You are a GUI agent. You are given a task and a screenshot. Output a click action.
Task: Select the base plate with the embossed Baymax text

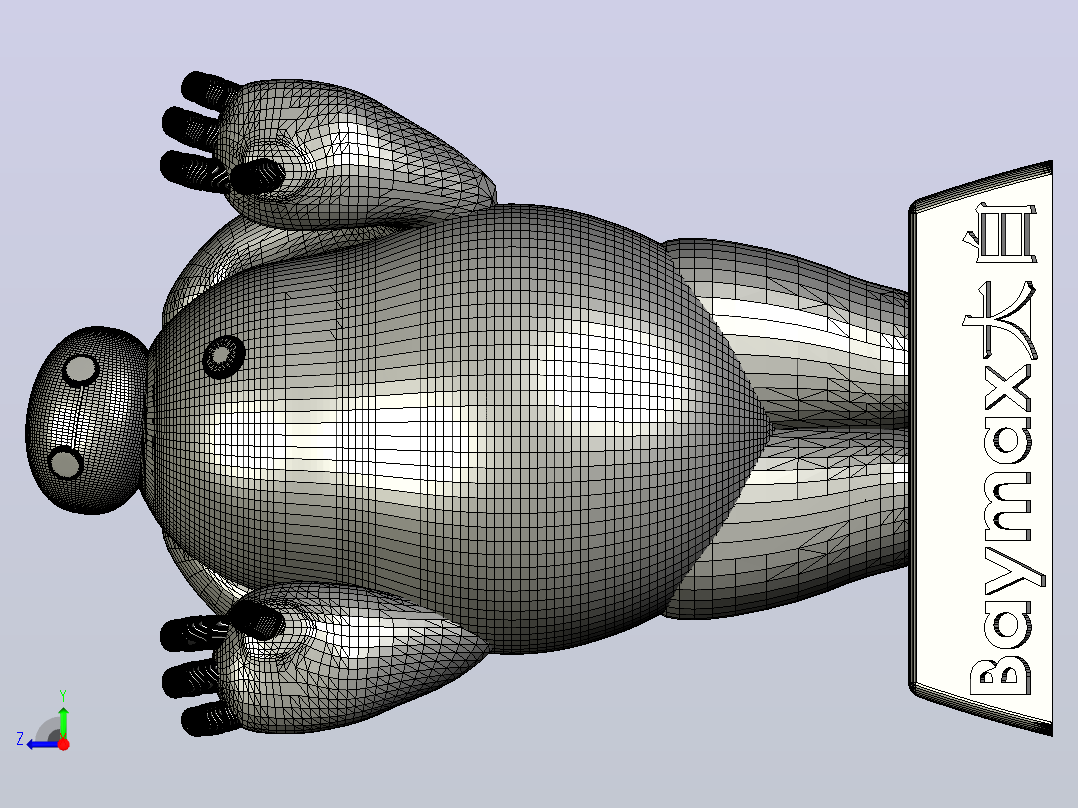(x=981, y=448)
